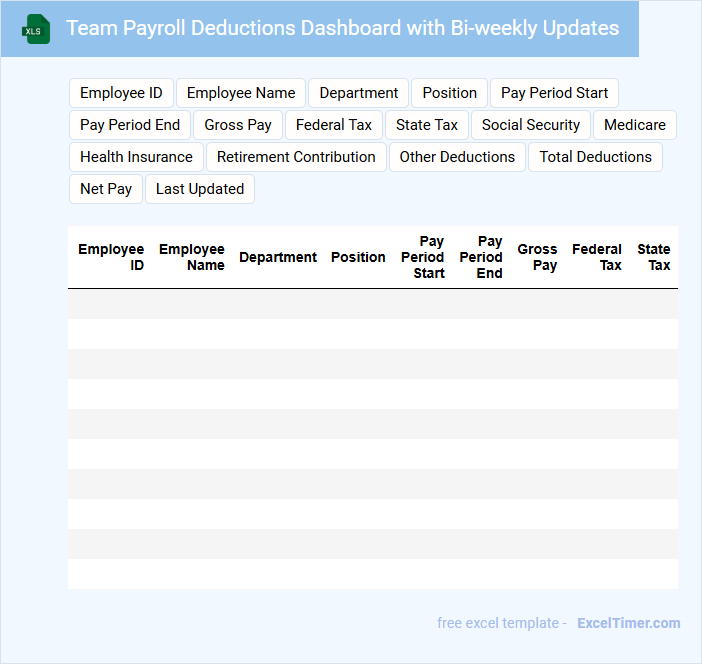Image resolution: width=702 pixels, height=664 pixels.
Task: Select the Position column header
Action: tap(358, 257)
